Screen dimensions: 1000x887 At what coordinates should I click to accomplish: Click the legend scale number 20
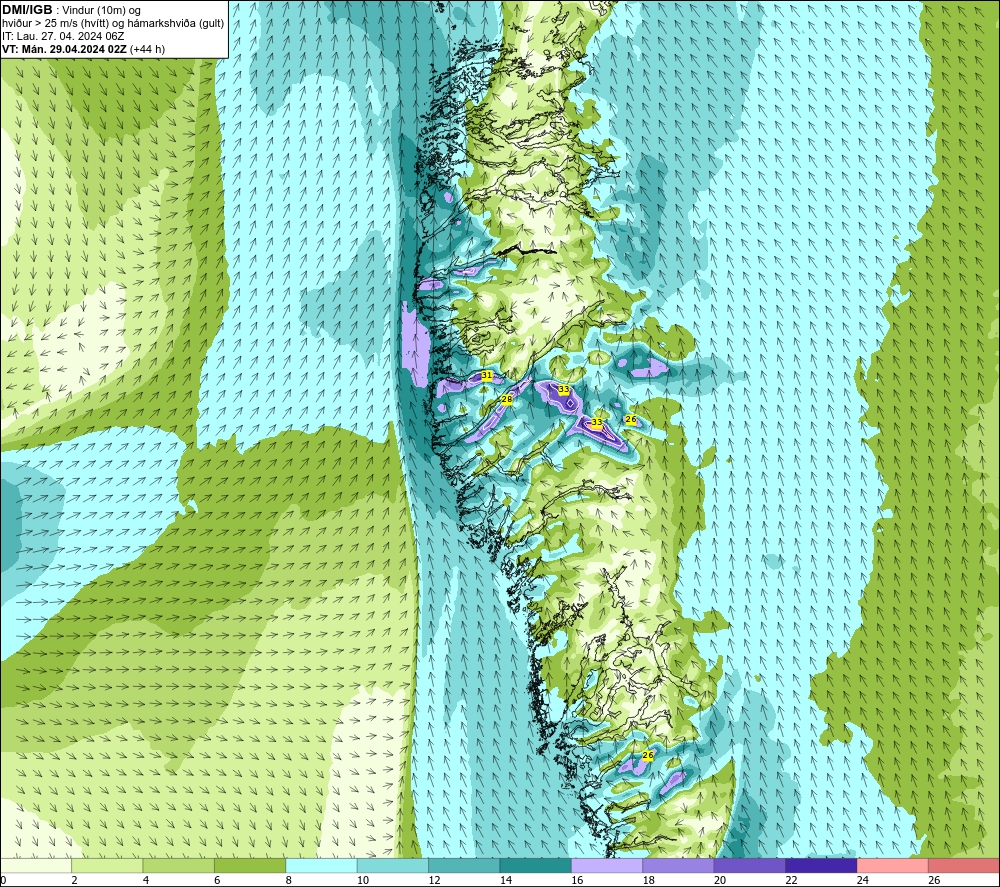coord(720,880)
